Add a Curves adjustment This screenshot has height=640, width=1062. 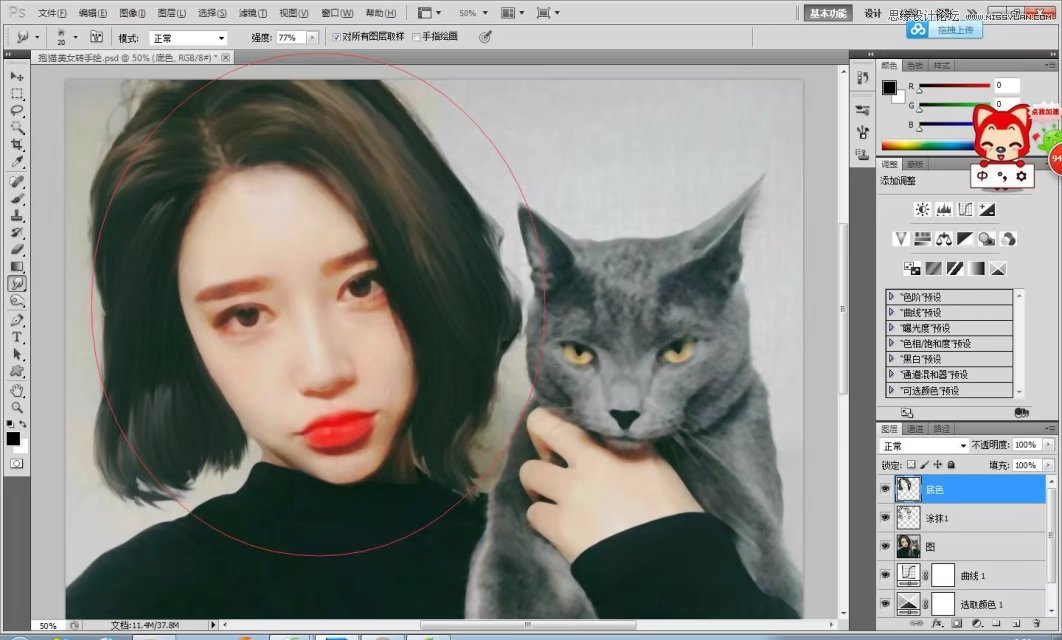point(965,209)
